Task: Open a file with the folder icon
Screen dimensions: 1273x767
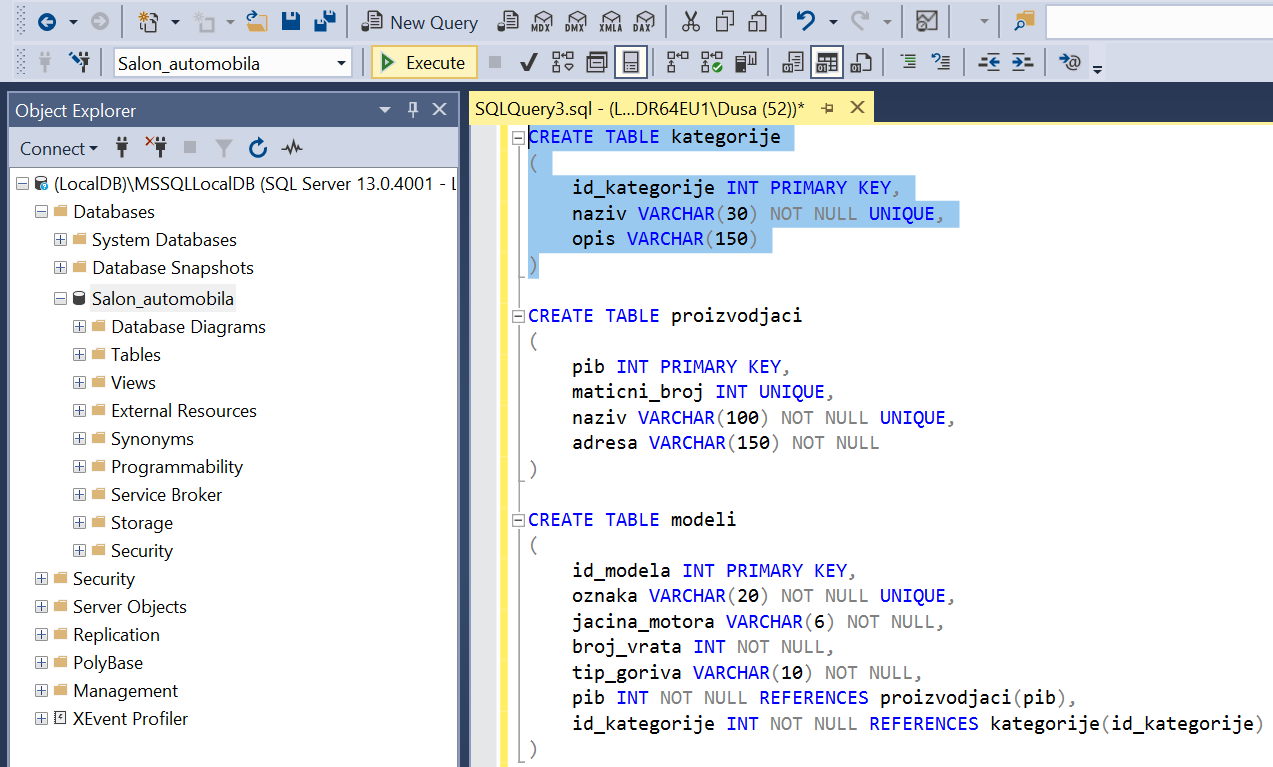Action: 257,21
